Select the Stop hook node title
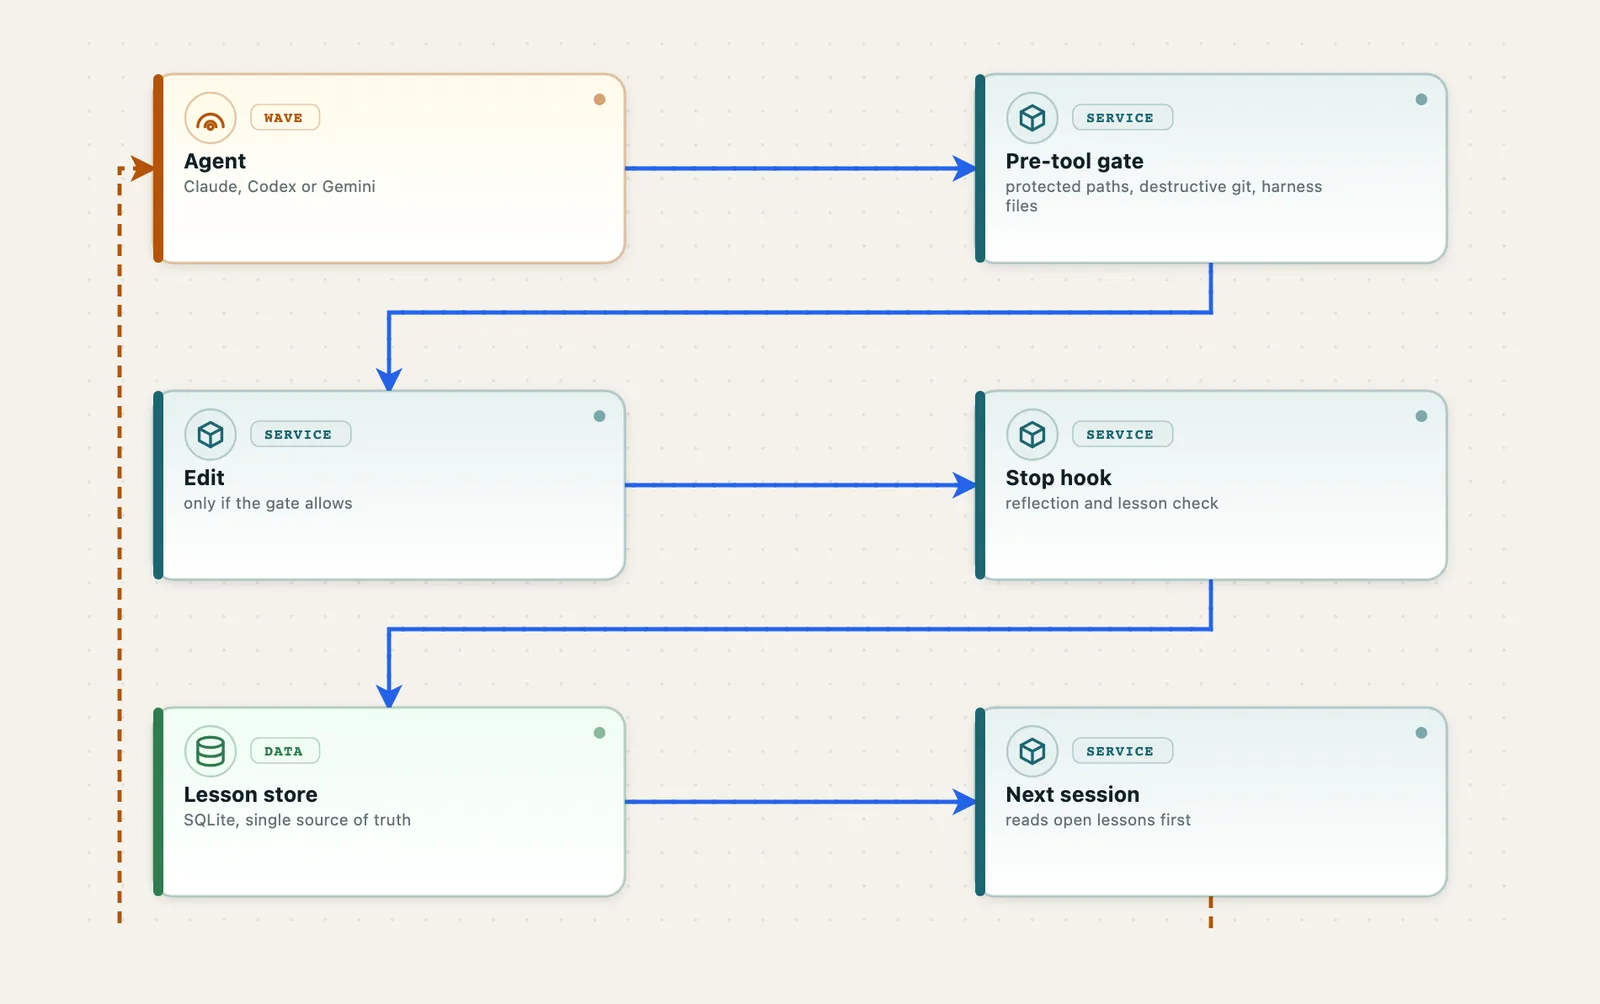 click(x=1059, y=478)
